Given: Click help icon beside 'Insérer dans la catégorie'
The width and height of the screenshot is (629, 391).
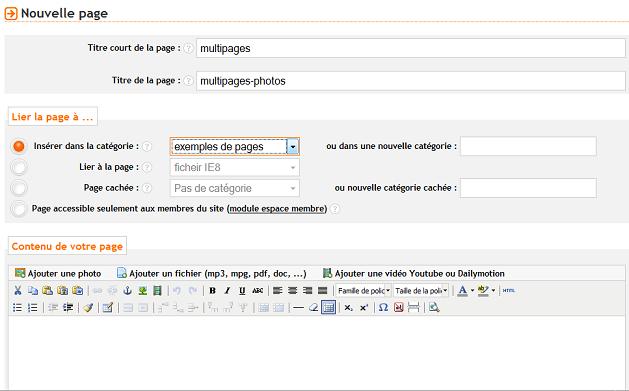Looking at the screenshot, I should [147, 146].
